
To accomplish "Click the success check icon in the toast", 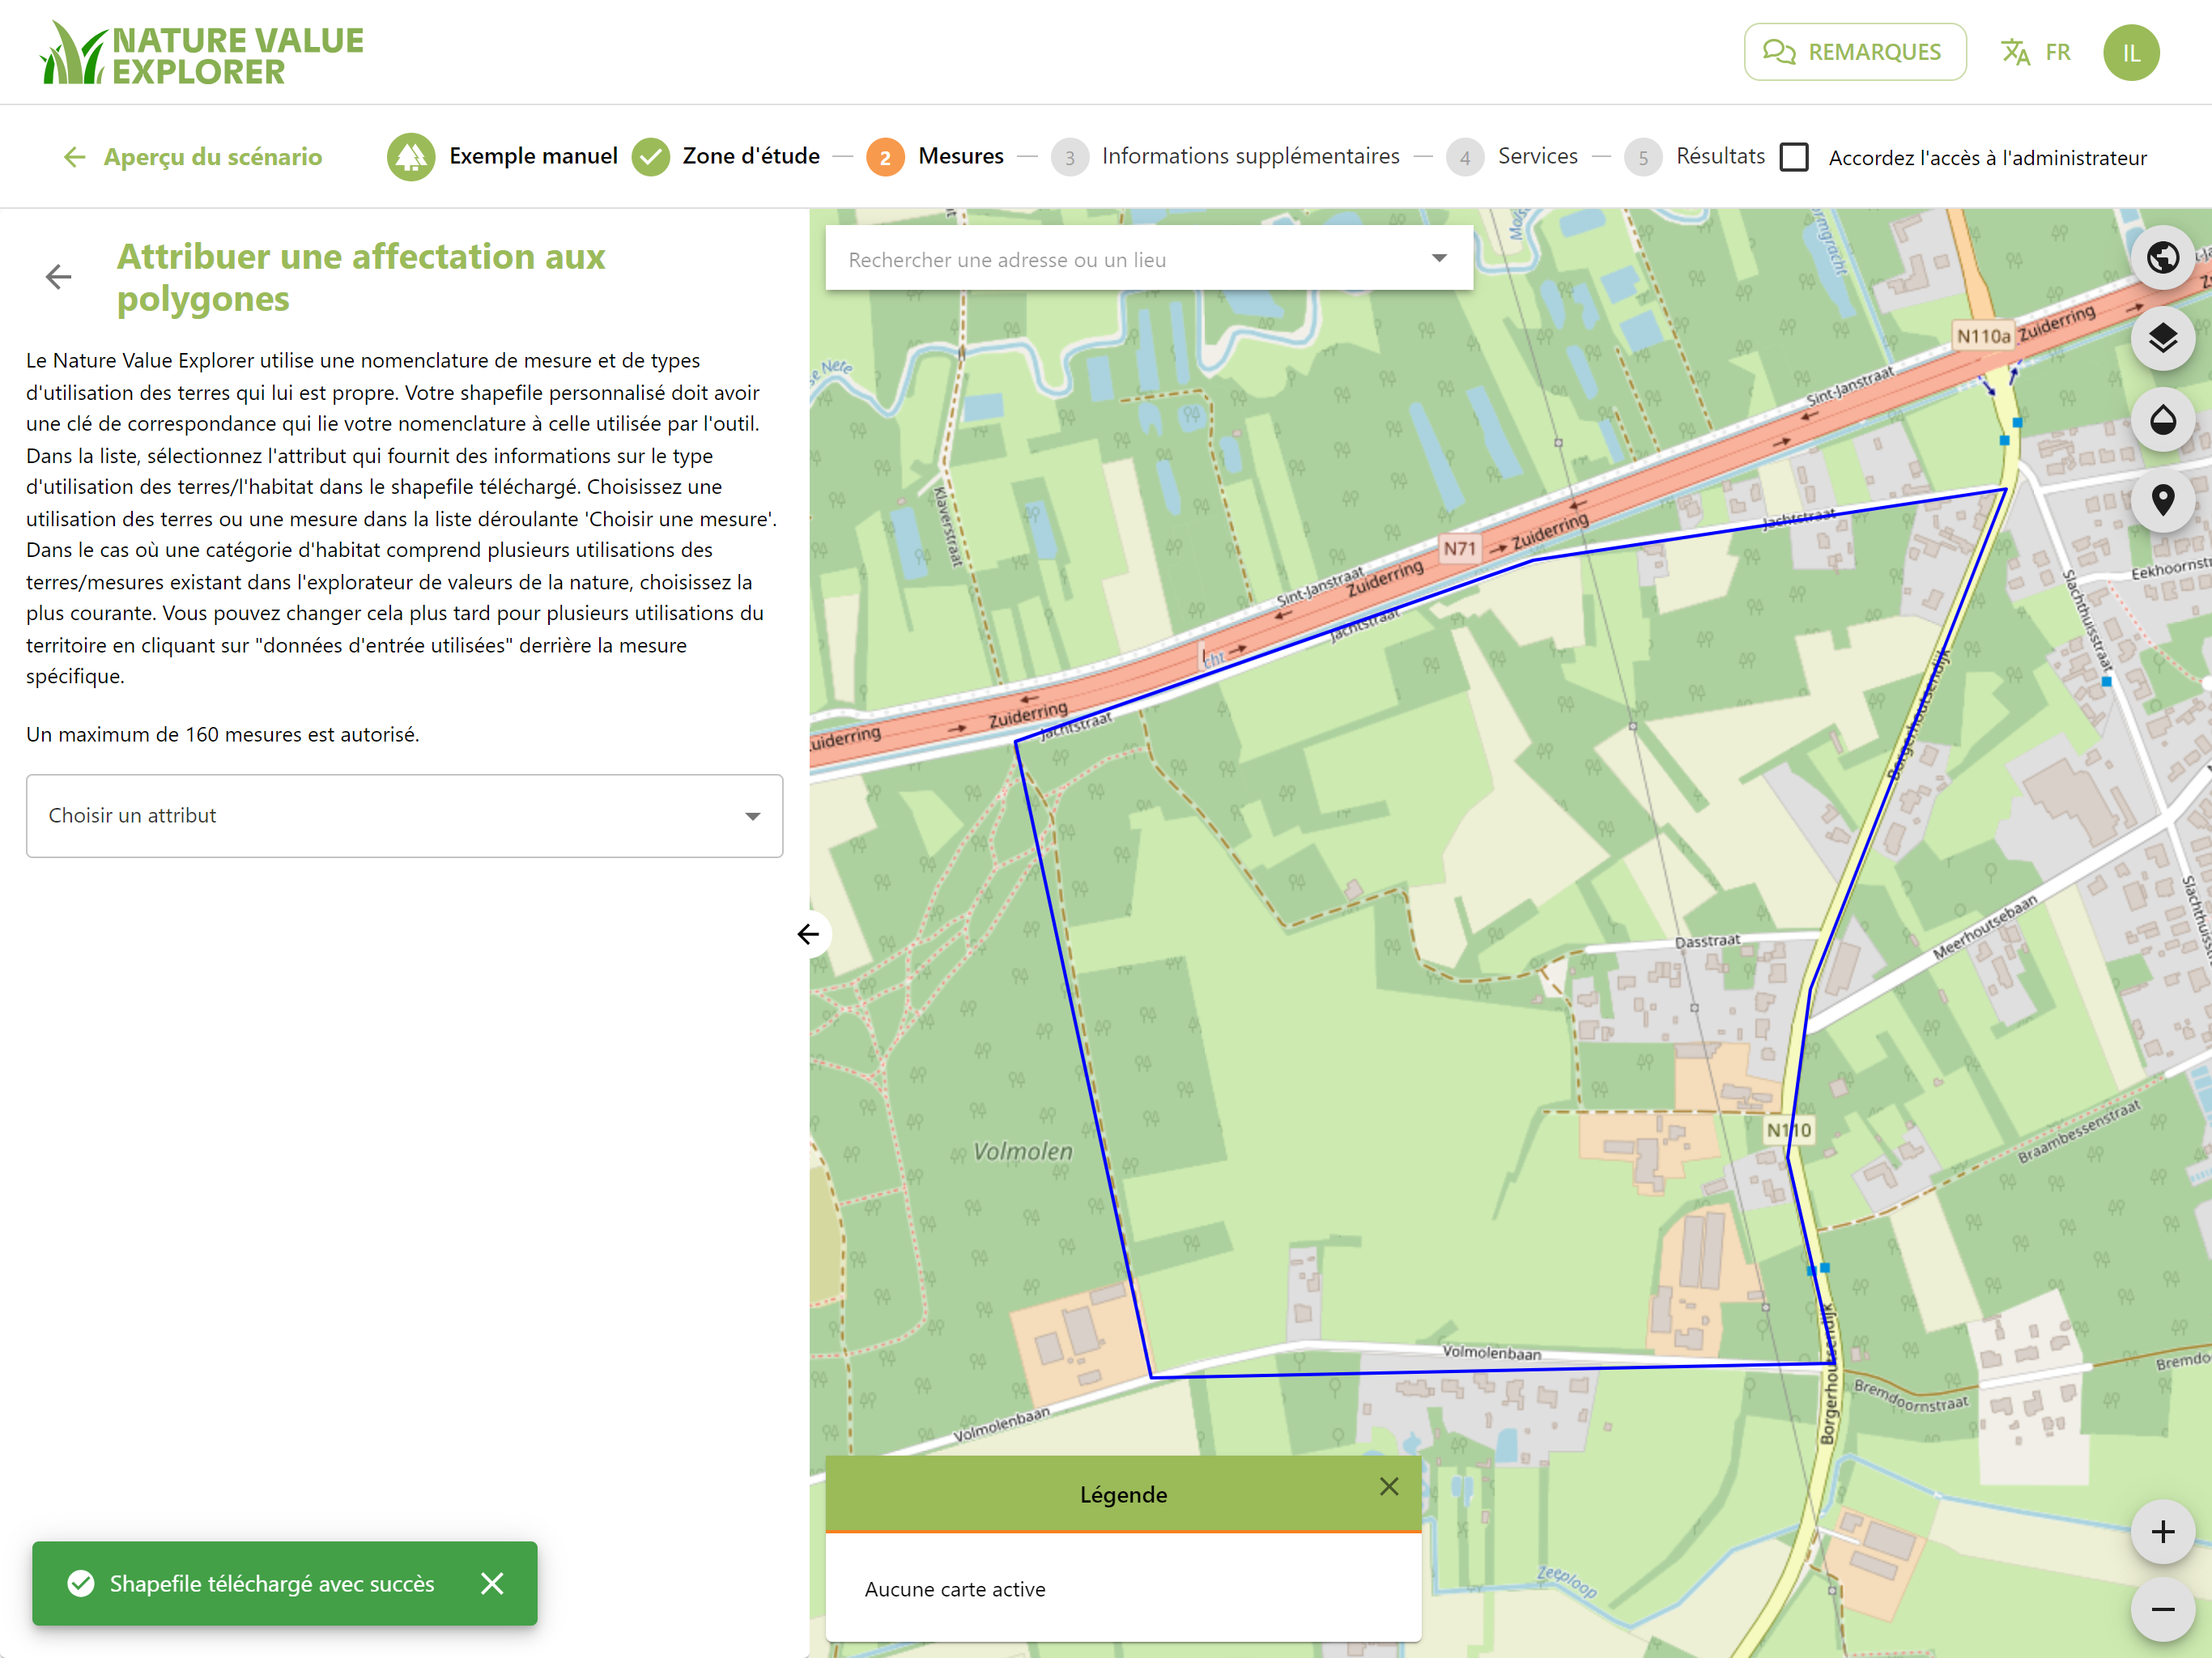I will [81, 1584].
